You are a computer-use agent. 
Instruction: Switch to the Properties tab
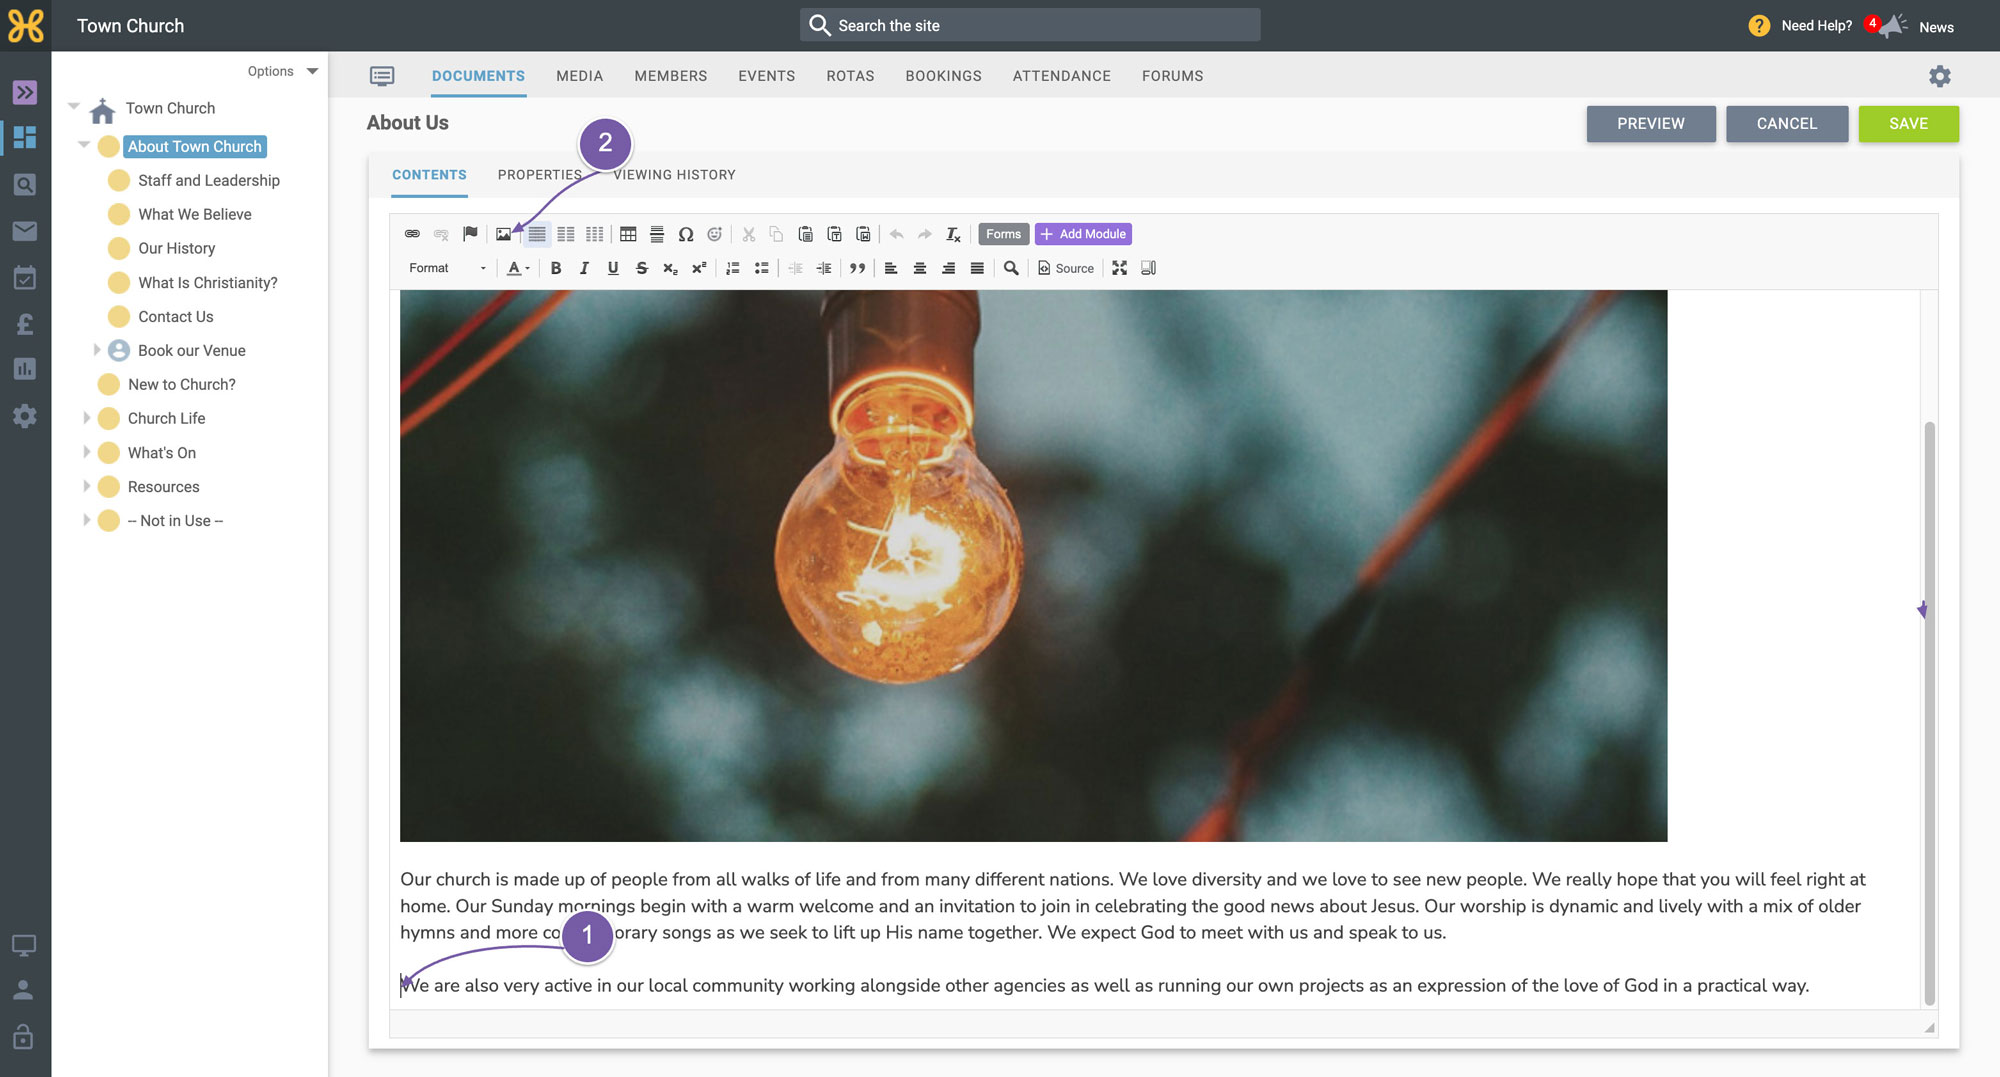coord(540,175)
